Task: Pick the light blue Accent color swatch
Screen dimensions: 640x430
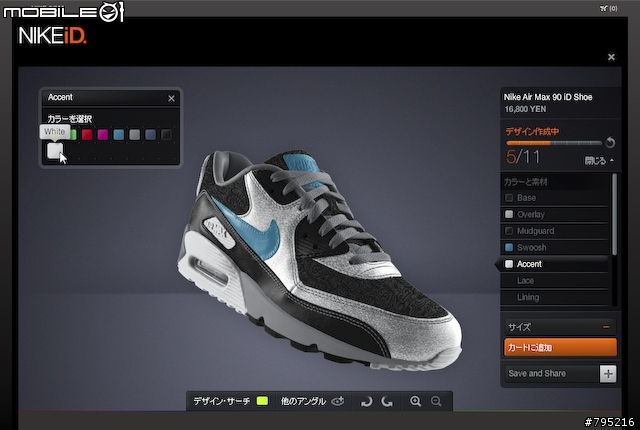Action: pos(119,135)
